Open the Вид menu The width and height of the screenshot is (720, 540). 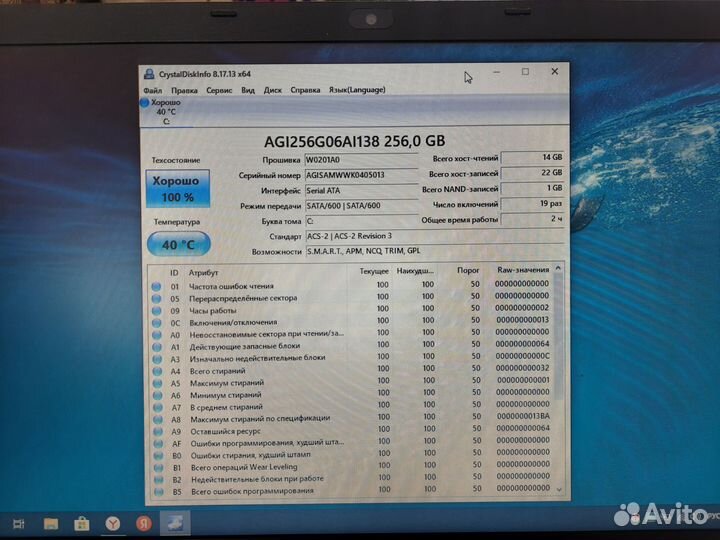tap(248, 90)
